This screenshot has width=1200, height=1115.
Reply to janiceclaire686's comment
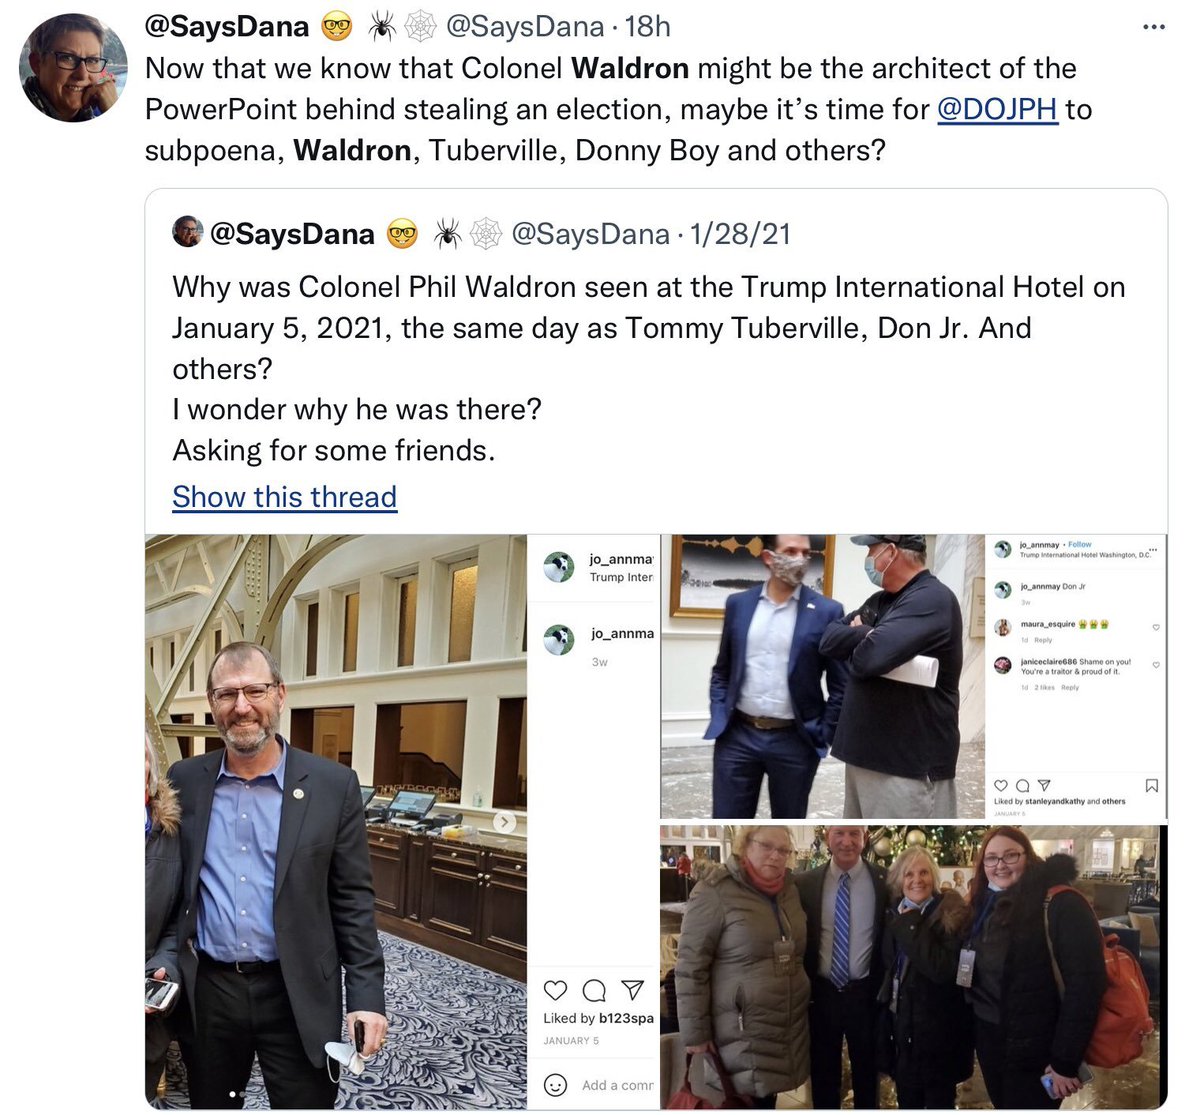tap(1070, 688)
